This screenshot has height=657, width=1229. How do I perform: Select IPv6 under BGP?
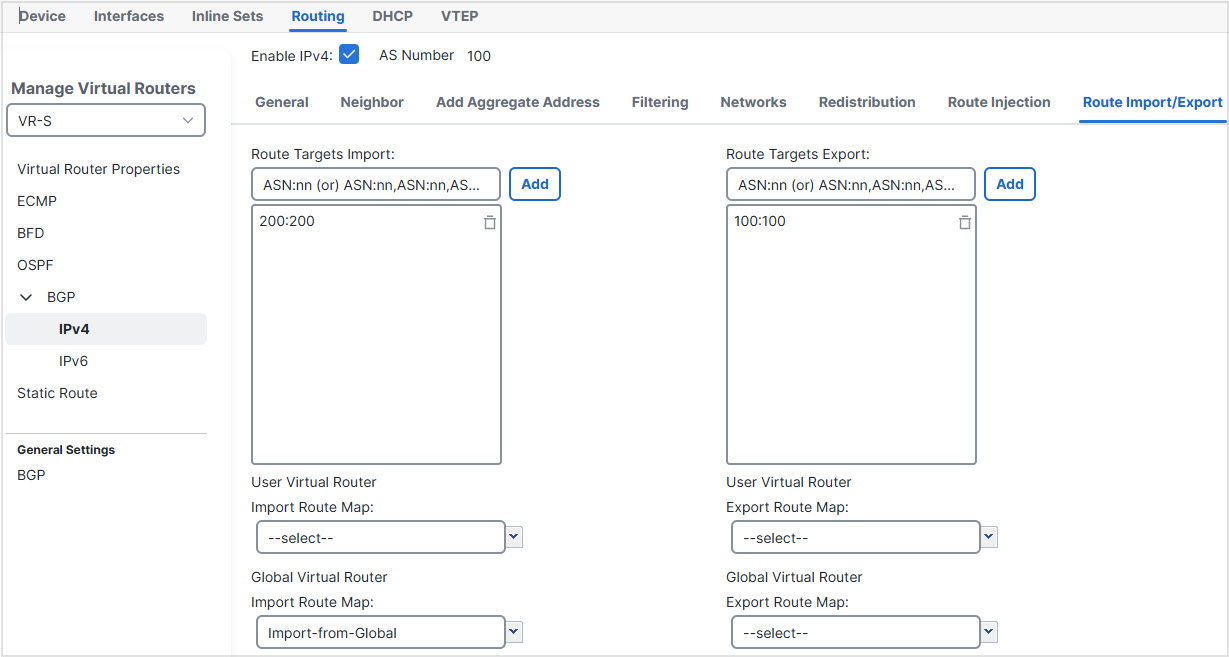74,361
